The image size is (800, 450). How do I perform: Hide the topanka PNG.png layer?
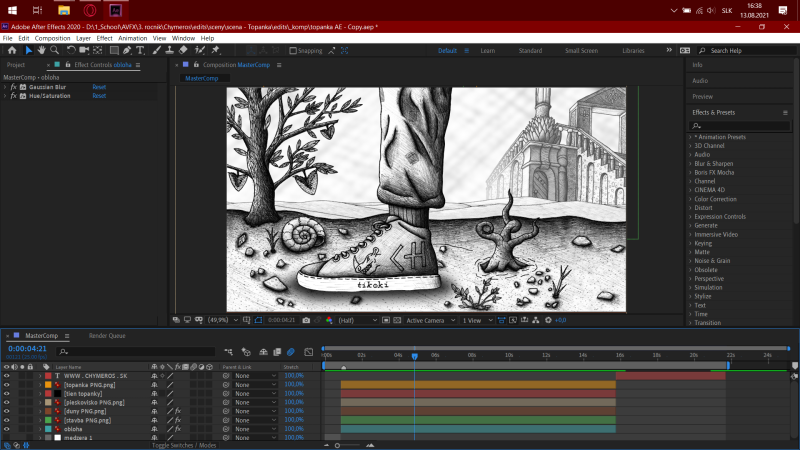7,385
